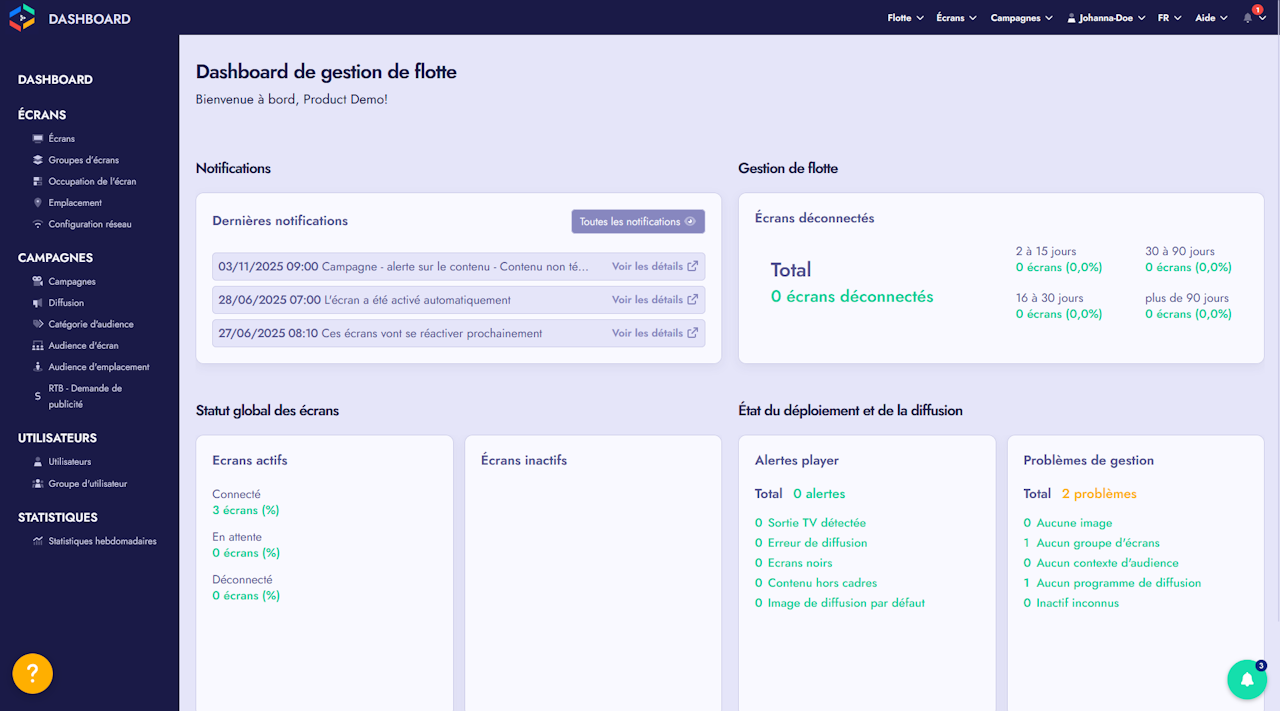Open the Aide dropdown menu
Viewport: 1280px width, 711px height.
(x=1212, y=18)
